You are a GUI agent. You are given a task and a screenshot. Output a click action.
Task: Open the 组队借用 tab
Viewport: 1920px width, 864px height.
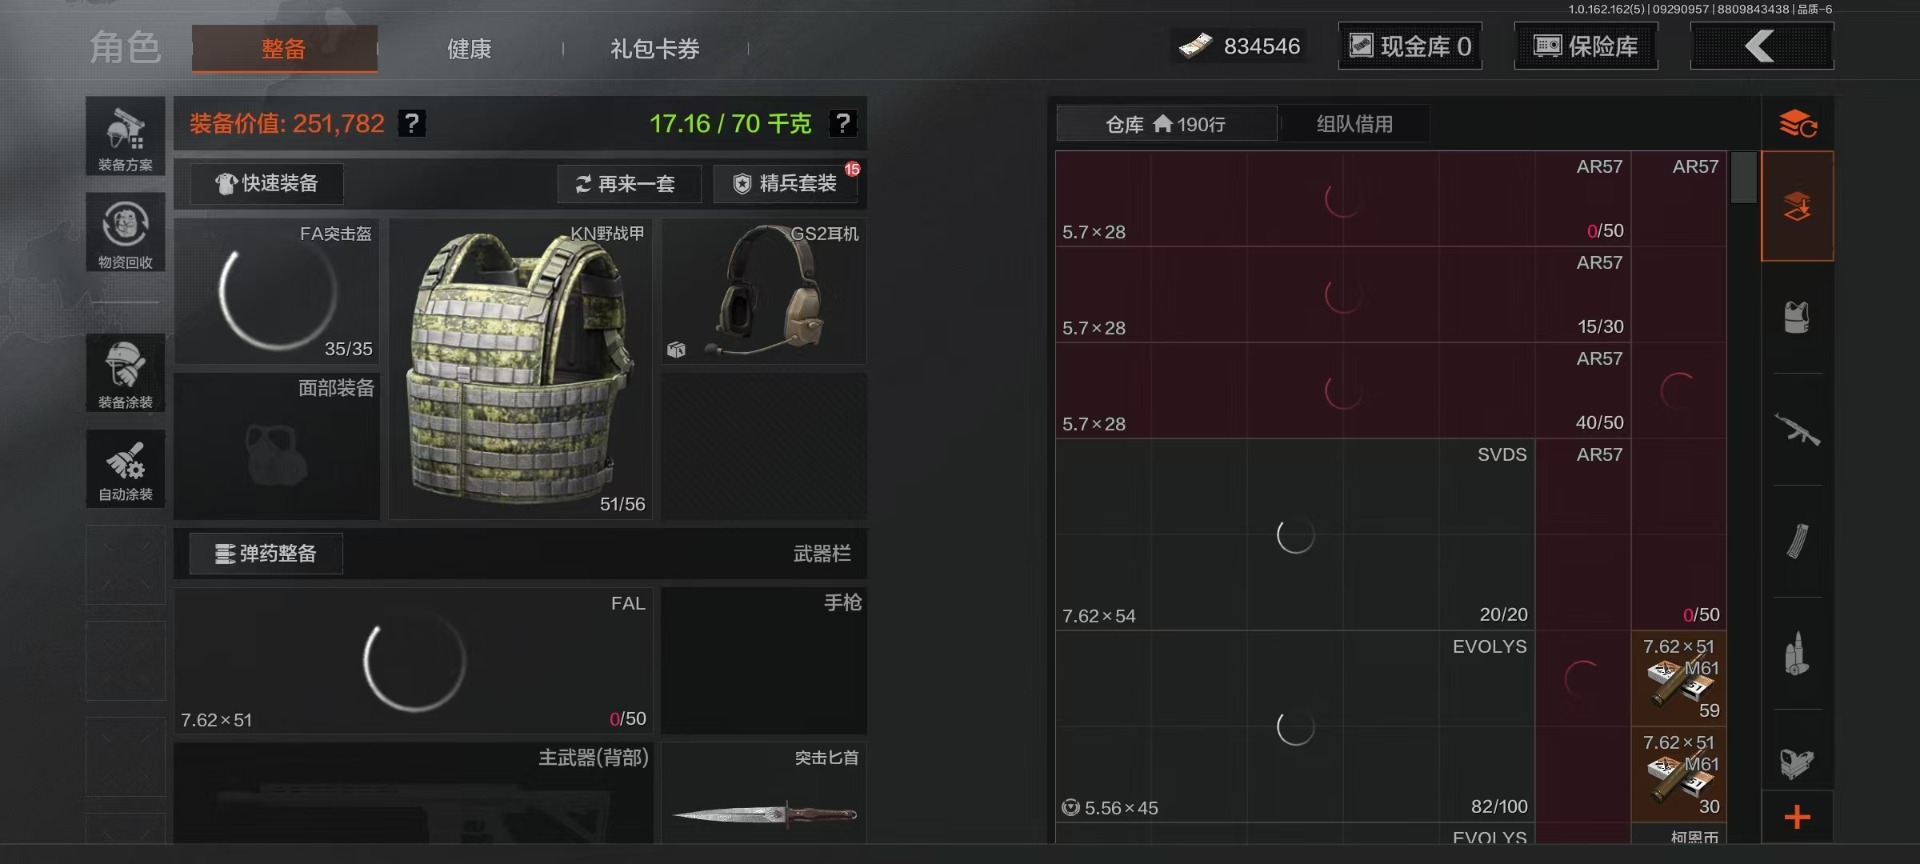pos(1354,124)
